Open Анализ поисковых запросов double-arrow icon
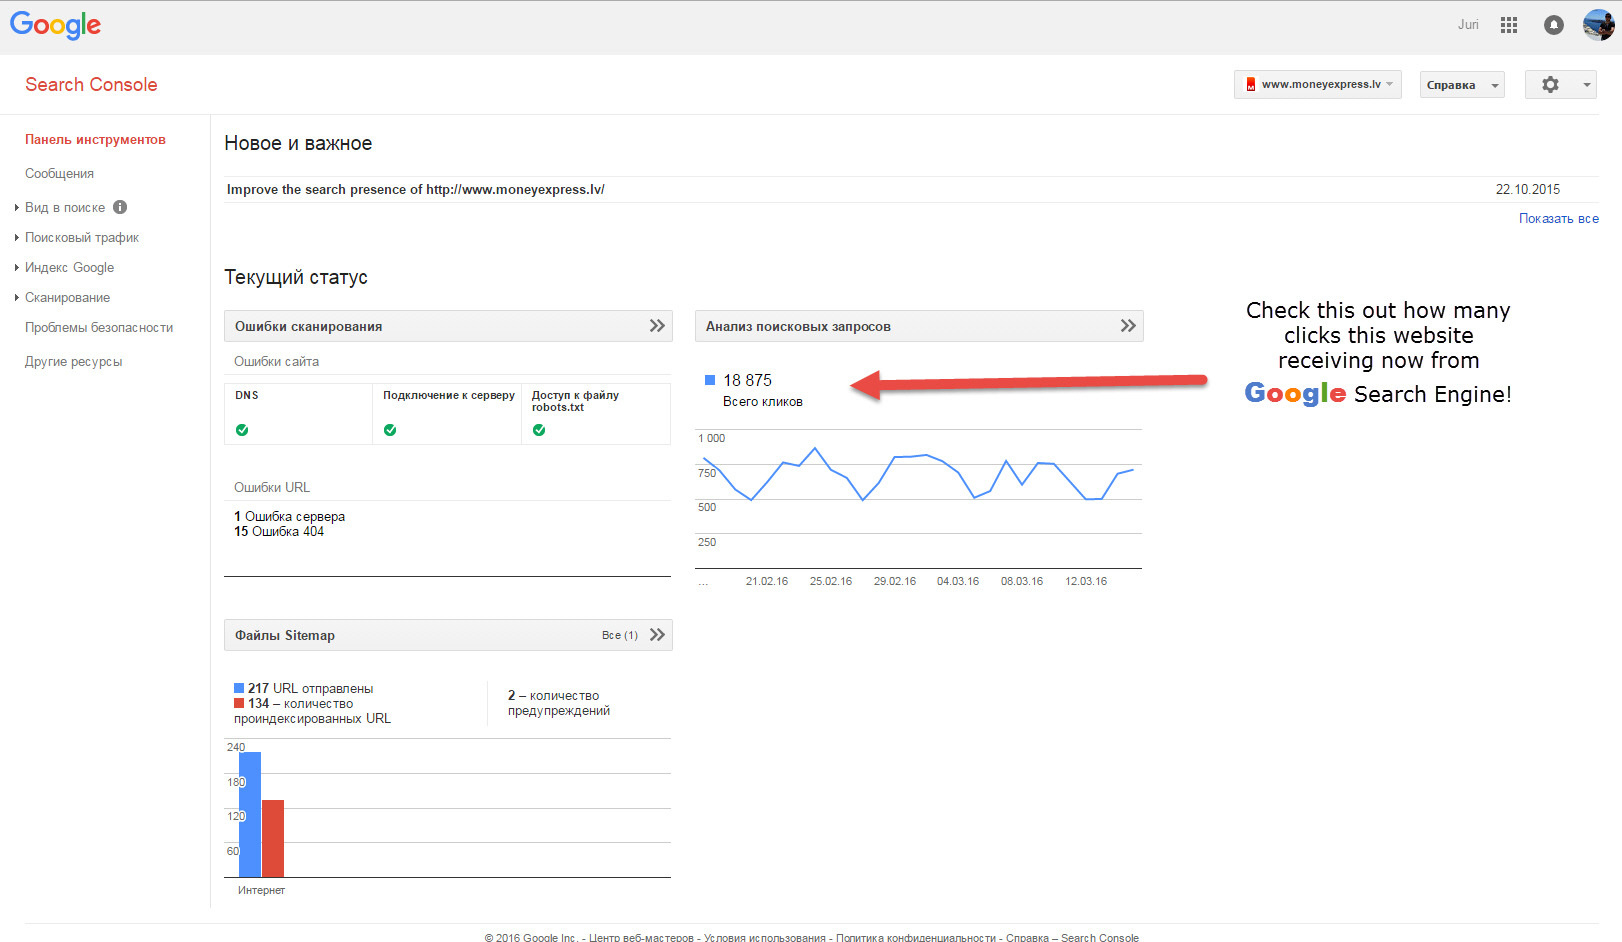The image size is (1622, 942). click(1128, 326)
